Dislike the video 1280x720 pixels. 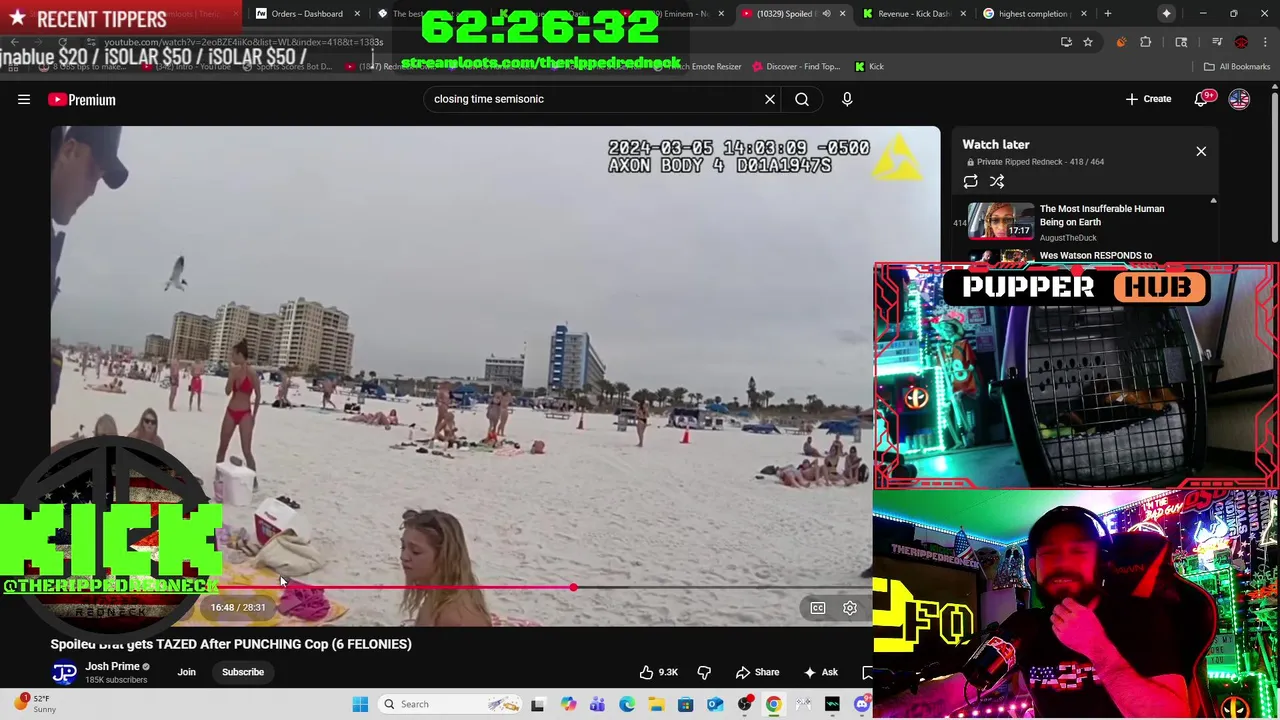coord(704,672)
